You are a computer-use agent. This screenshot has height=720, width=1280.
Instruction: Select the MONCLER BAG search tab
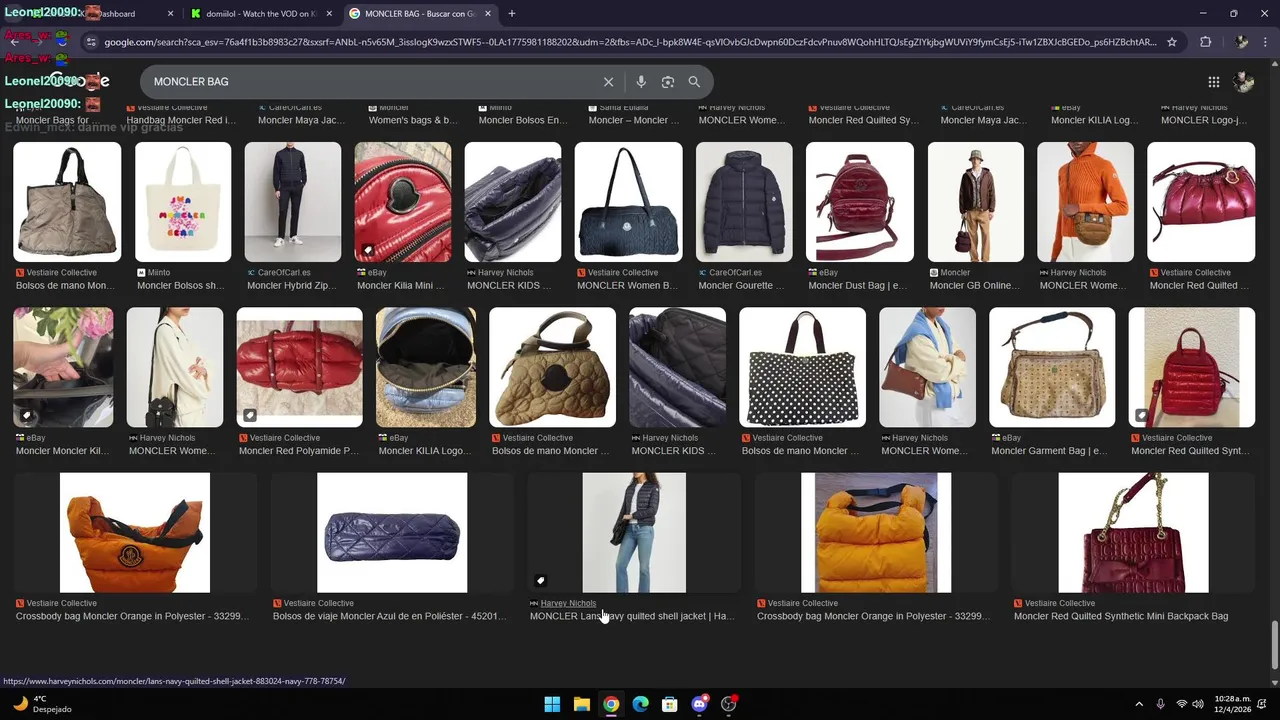[x=420, y=14]
